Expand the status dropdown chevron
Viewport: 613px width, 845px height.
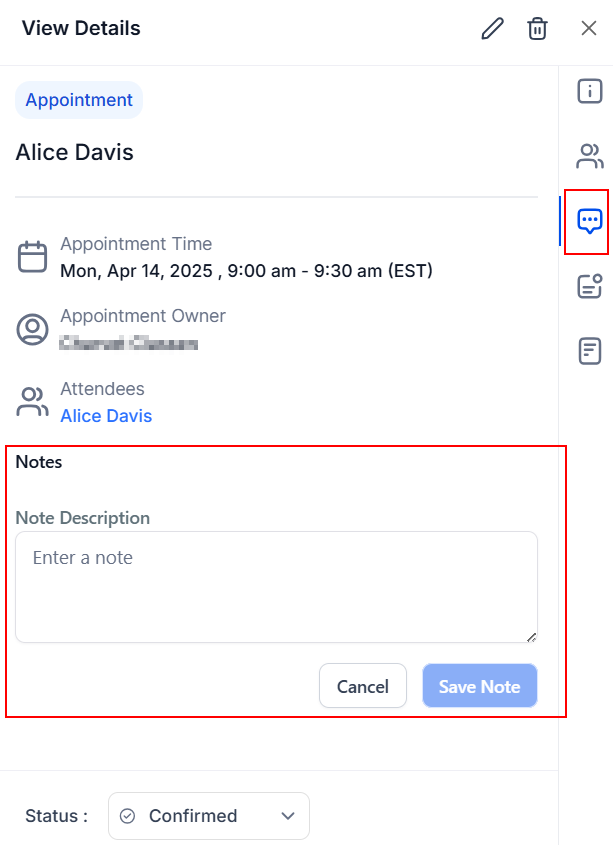tap(288, 816)
